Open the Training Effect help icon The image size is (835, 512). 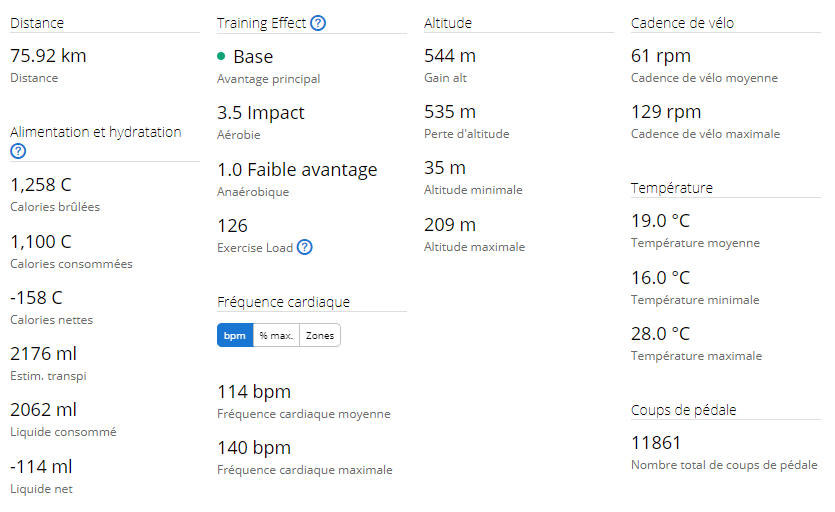[318, 23]
